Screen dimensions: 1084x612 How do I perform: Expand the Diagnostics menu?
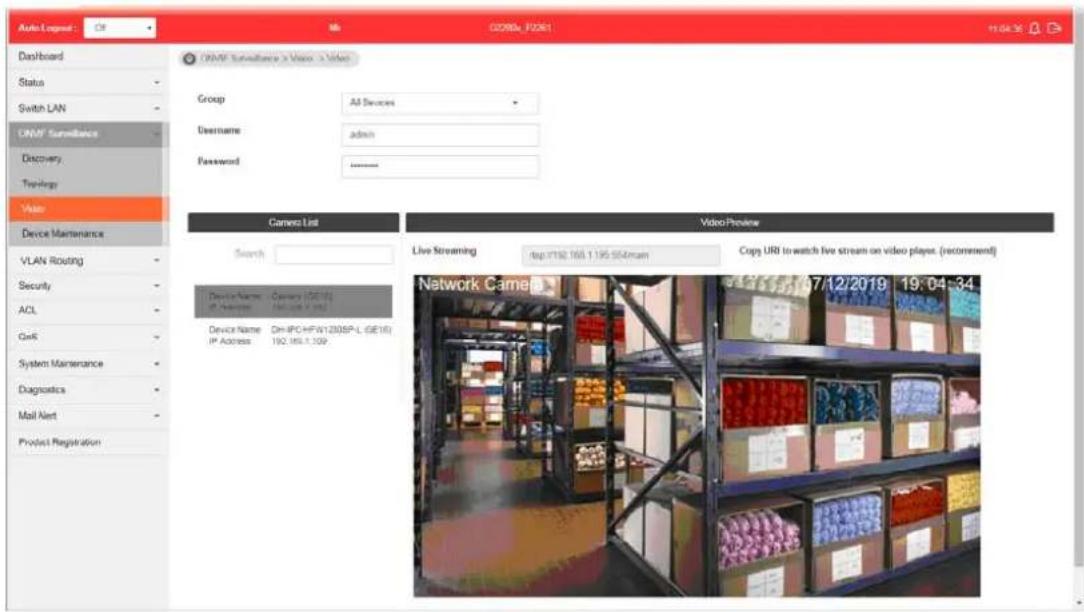[x=88, y=390]
